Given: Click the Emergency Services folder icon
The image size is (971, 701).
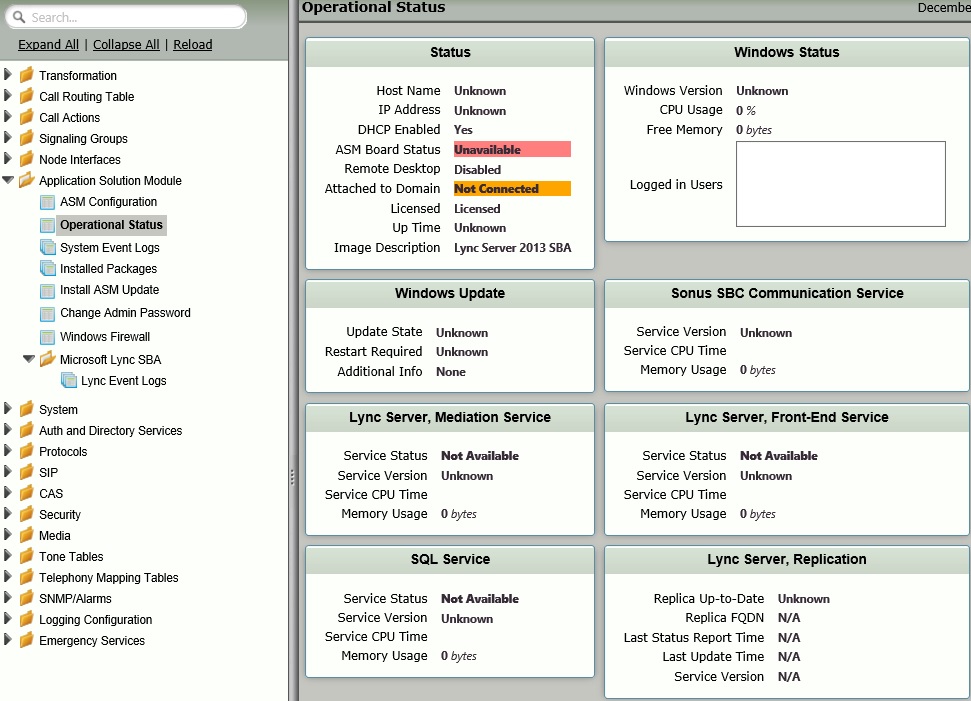Looking at the screenshot, I should click(x=26, y=641).
